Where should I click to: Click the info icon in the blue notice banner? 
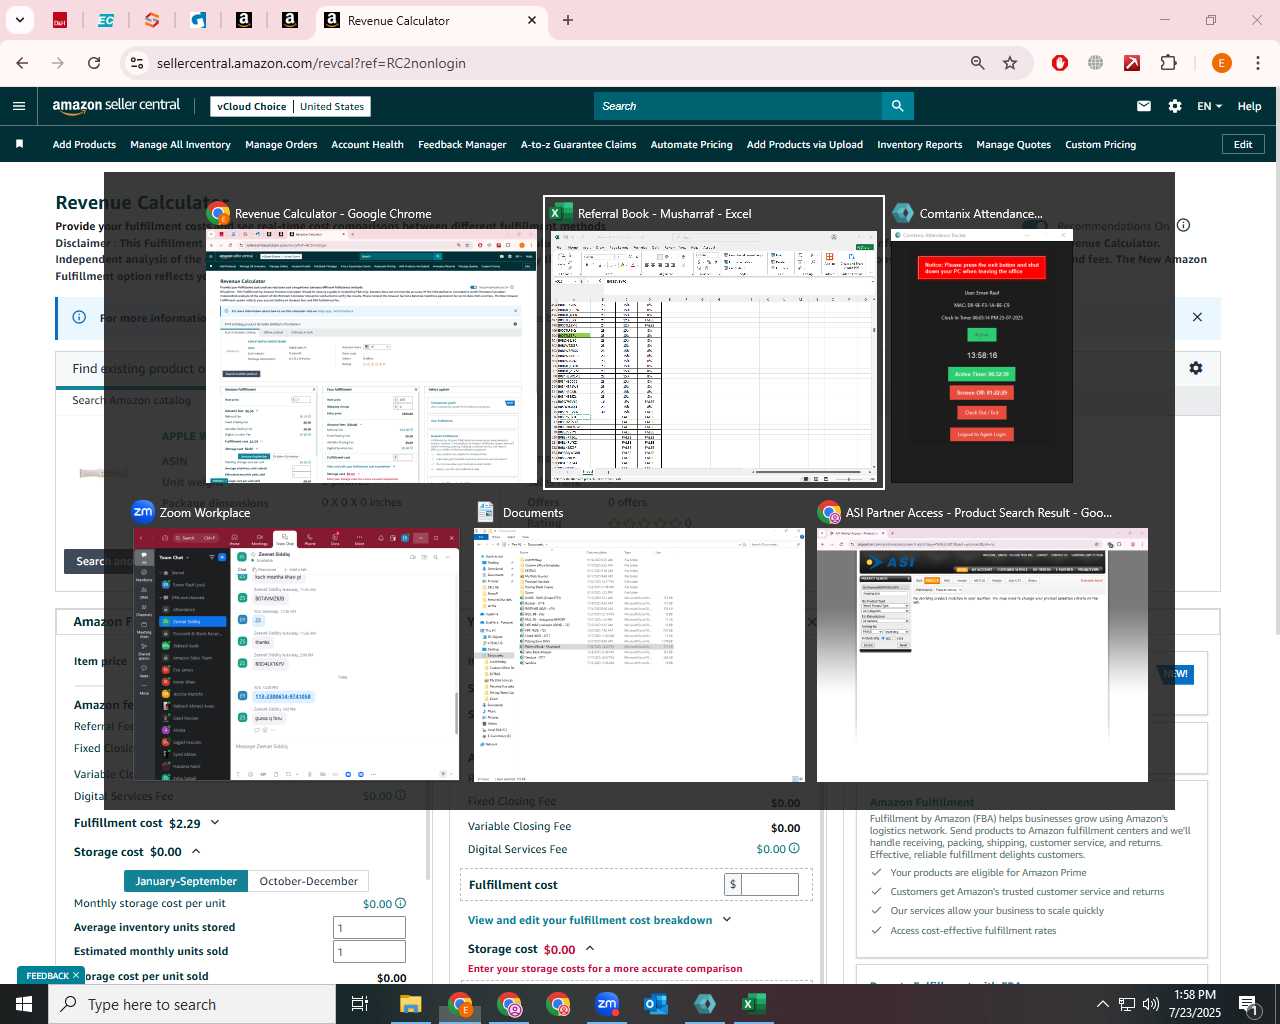79,317
